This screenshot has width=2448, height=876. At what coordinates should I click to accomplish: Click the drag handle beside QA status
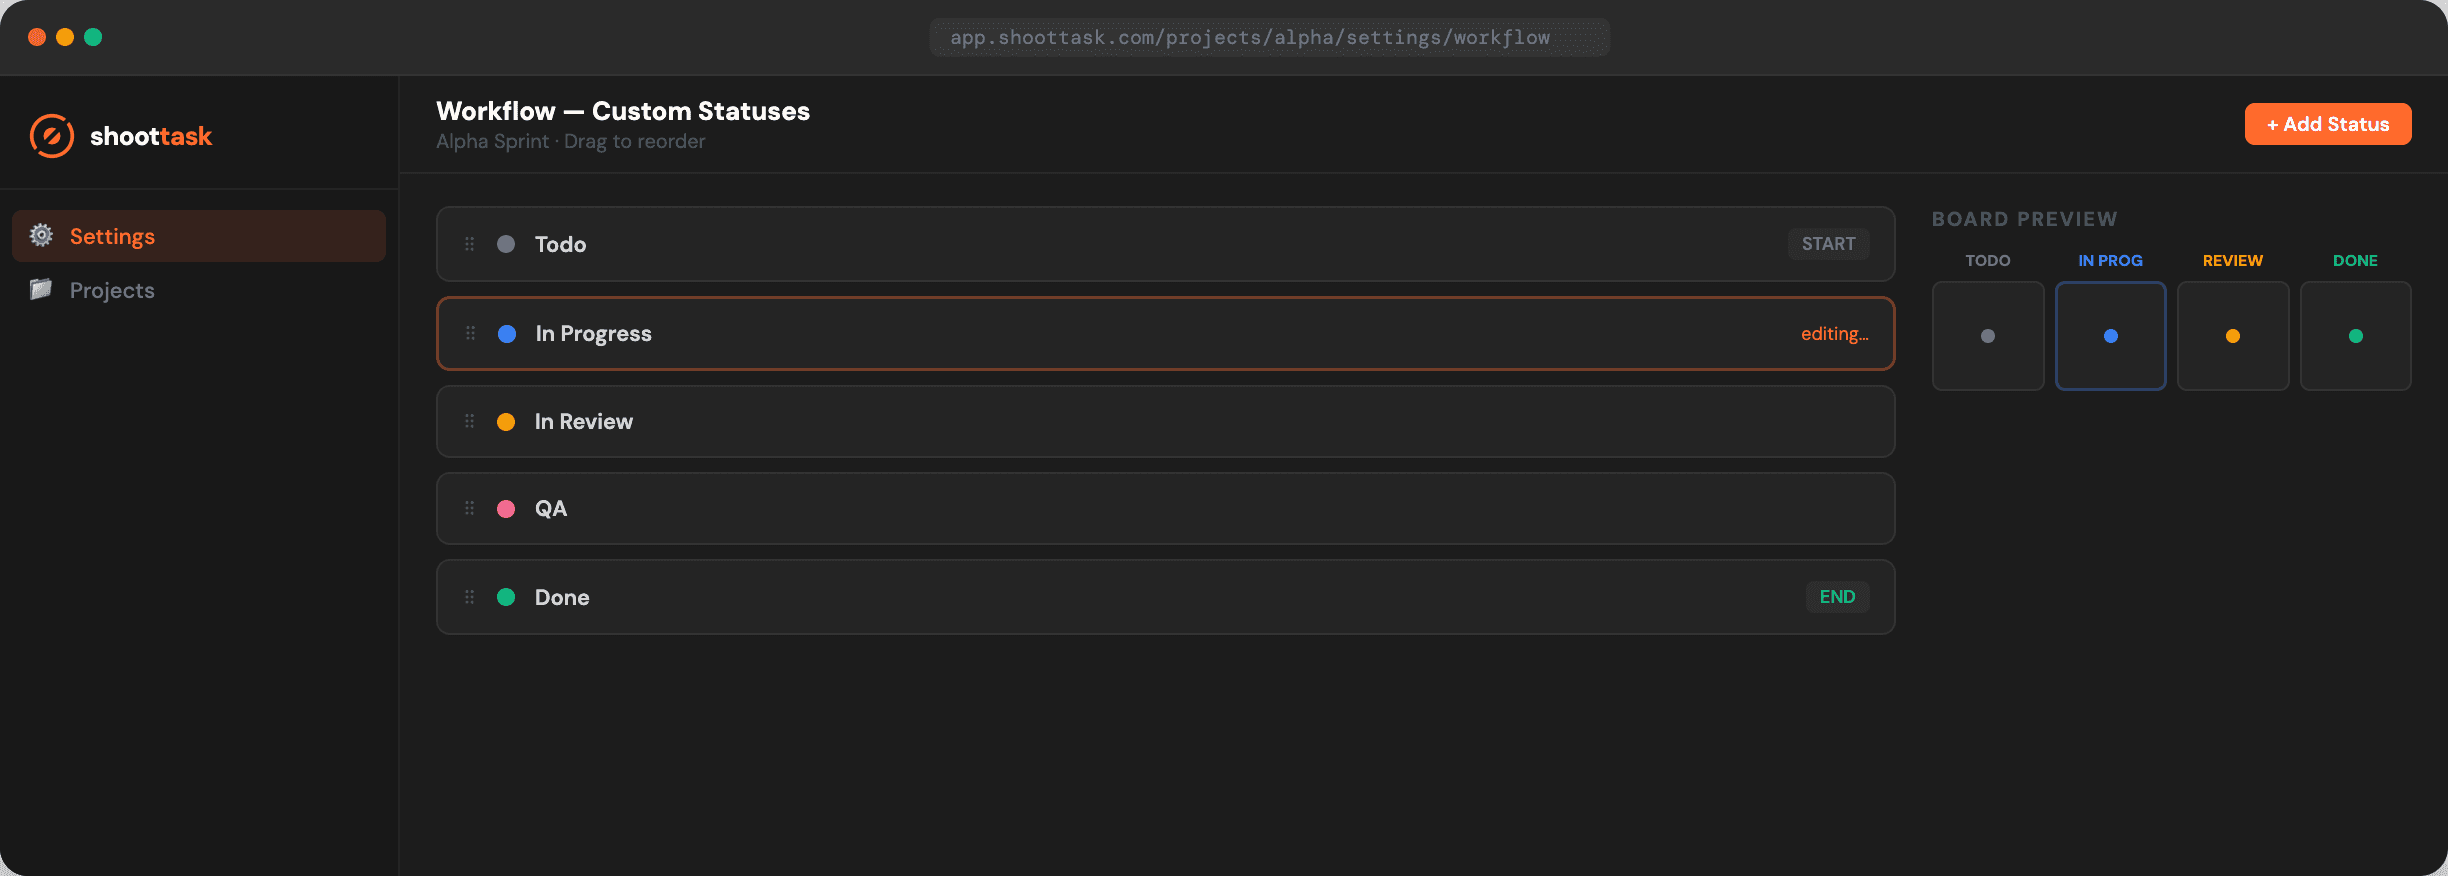tap(469, 508)
